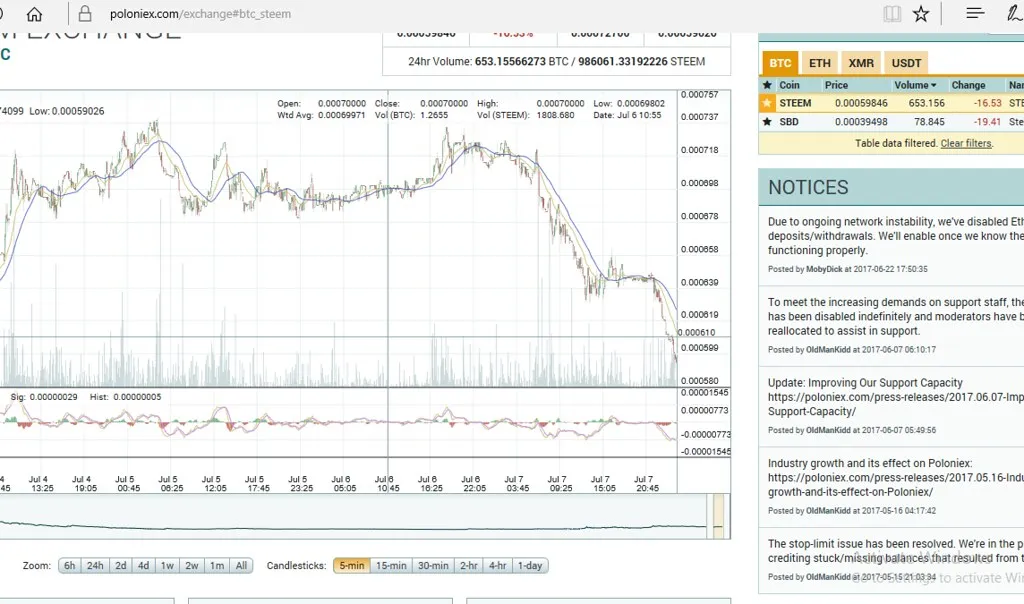This screenshot has height=604, width=1024.
Task: Select the STEEM market row
Action: (x=891, y=103)
